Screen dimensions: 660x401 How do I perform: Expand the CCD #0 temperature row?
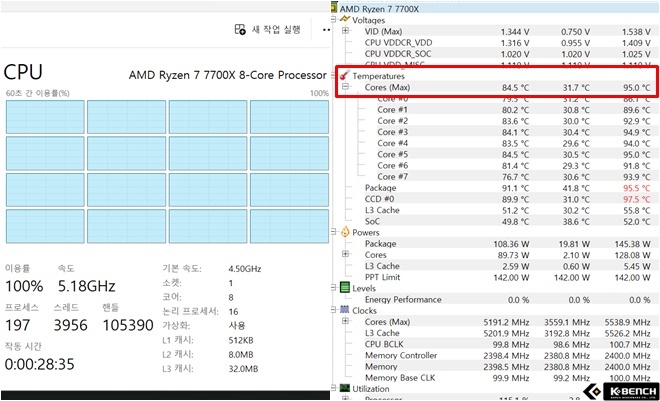pyautogui.click(x=346, y=199)
